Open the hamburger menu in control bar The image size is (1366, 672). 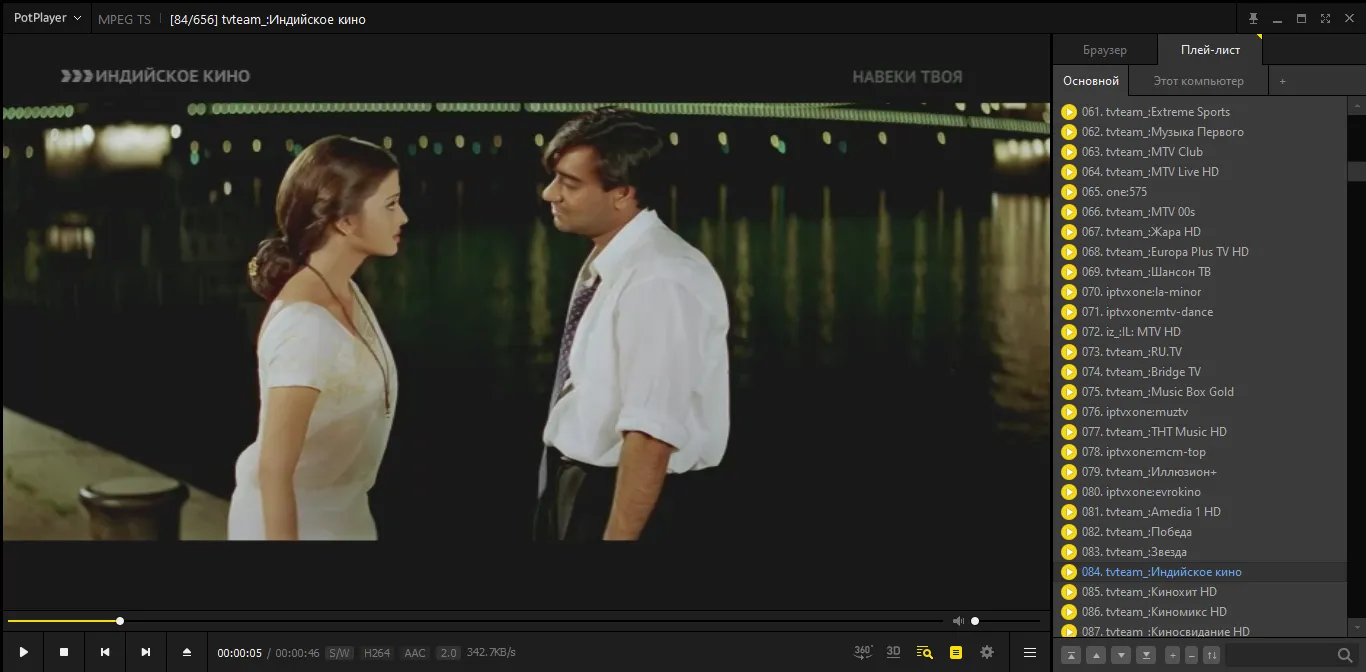coord(1030,652)
